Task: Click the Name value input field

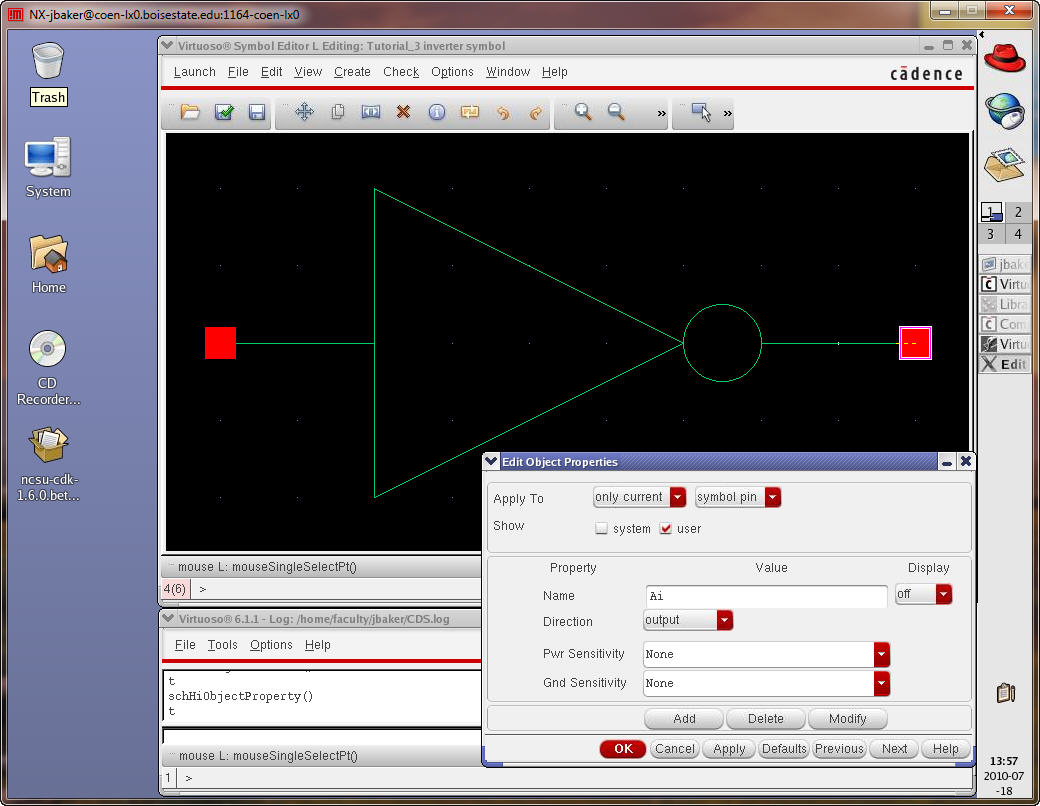Action: 766,596
